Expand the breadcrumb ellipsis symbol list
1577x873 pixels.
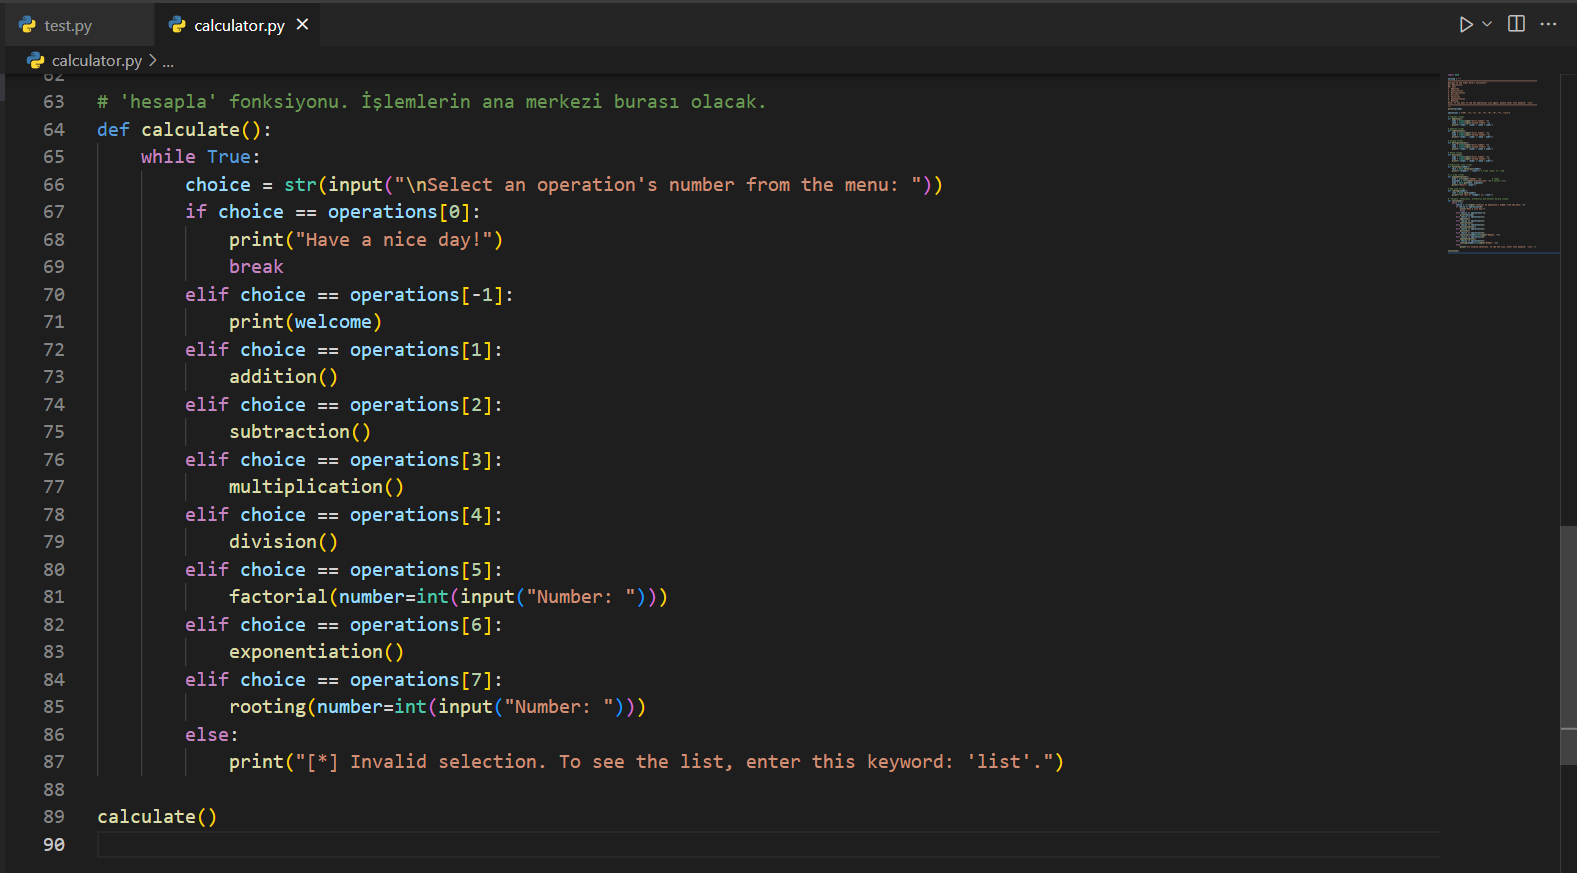pos(168,61)
